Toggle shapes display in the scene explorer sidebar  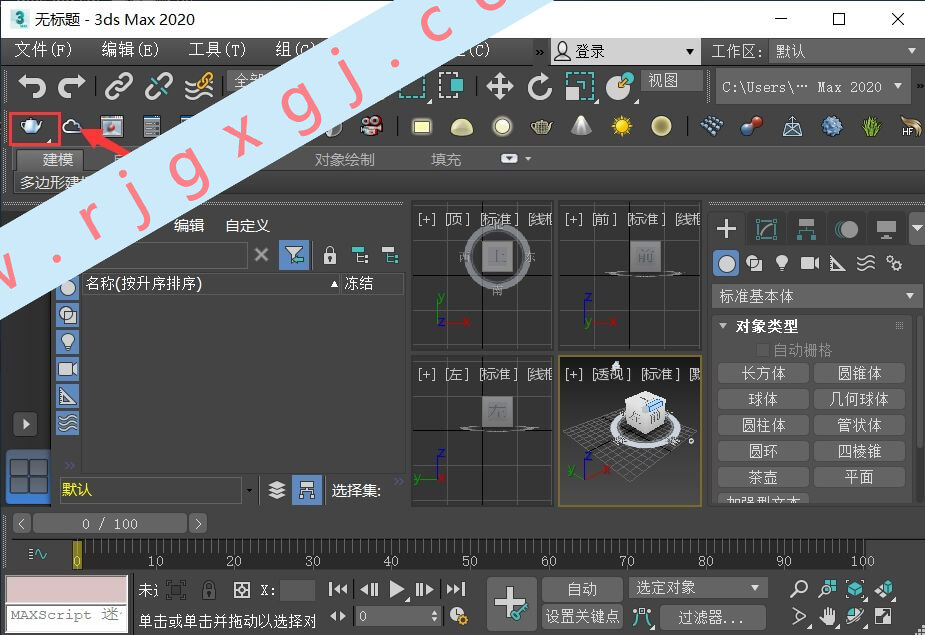point(68,315)
